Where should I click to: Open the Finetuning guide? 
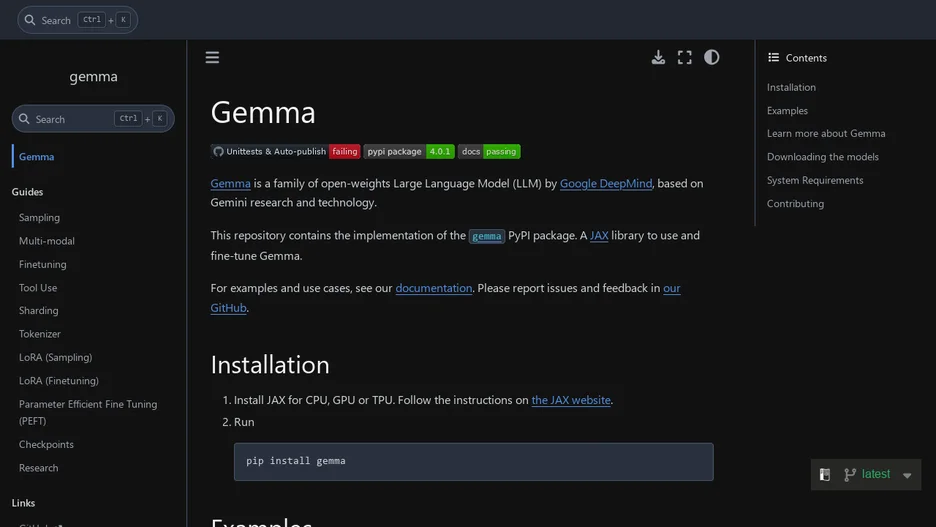(x=42, y=264)
